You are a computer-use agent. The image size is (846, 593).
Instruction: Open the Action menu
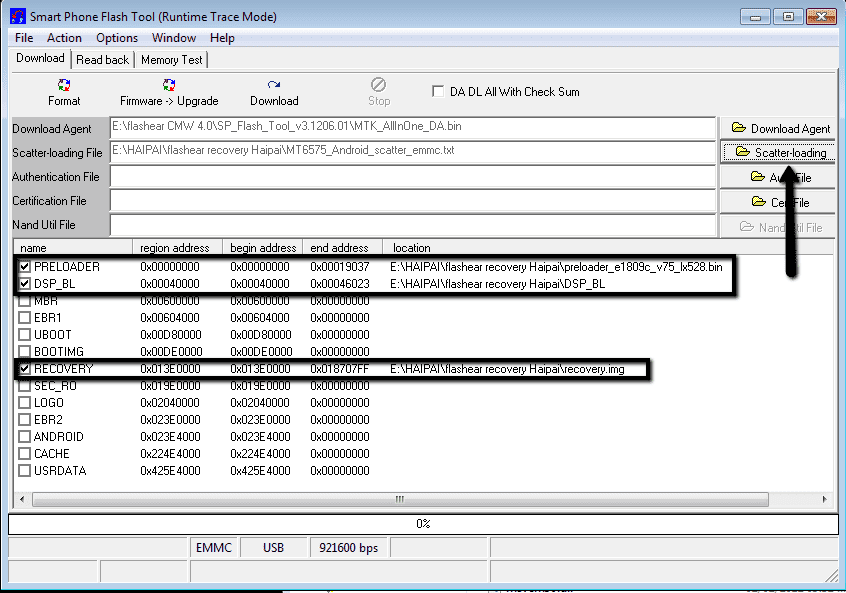(x=64, y=38)
